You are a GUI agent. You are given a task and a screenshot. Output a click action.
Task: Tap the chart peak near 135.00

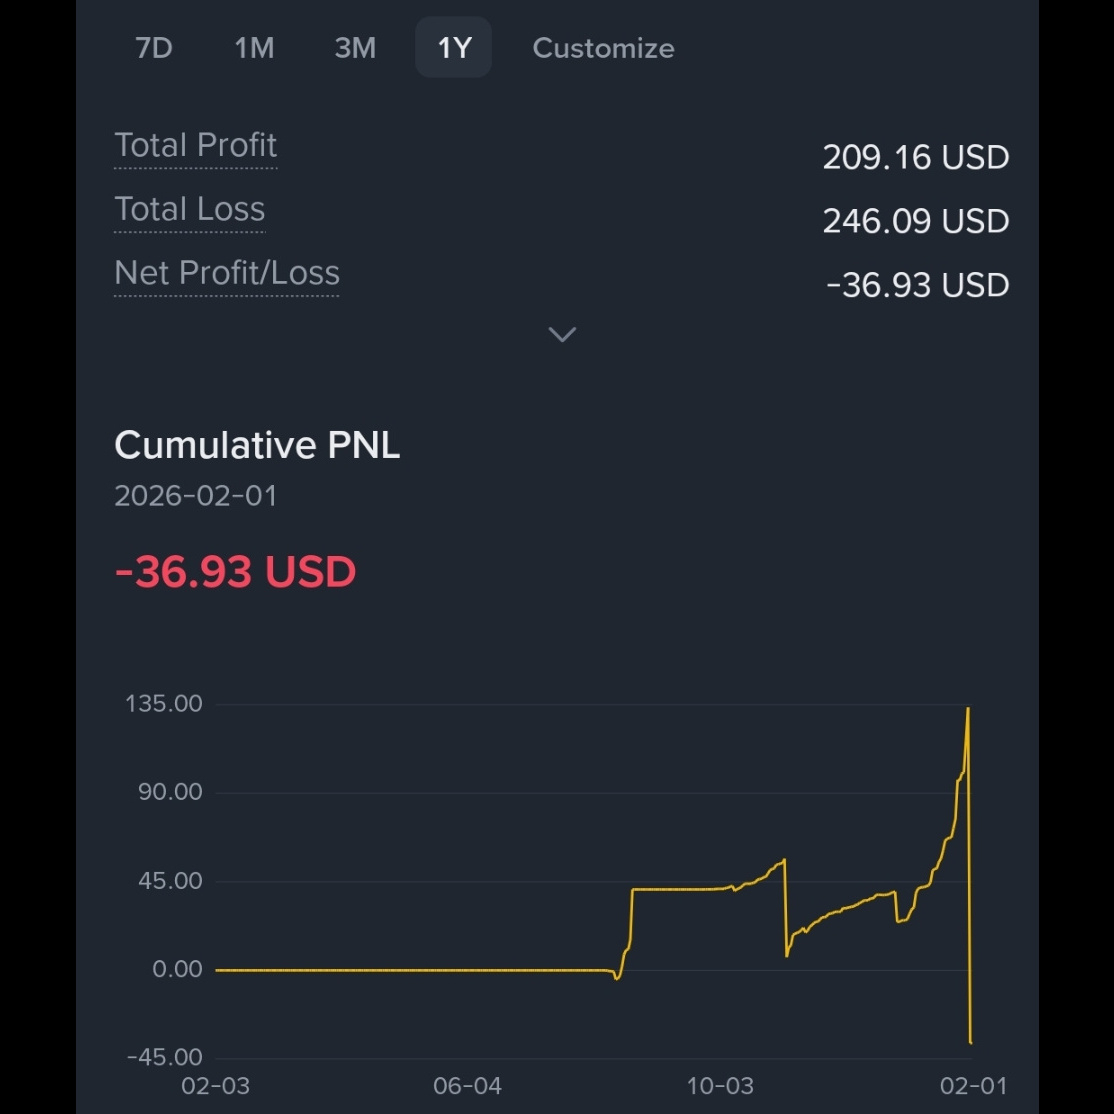[968, 708]
